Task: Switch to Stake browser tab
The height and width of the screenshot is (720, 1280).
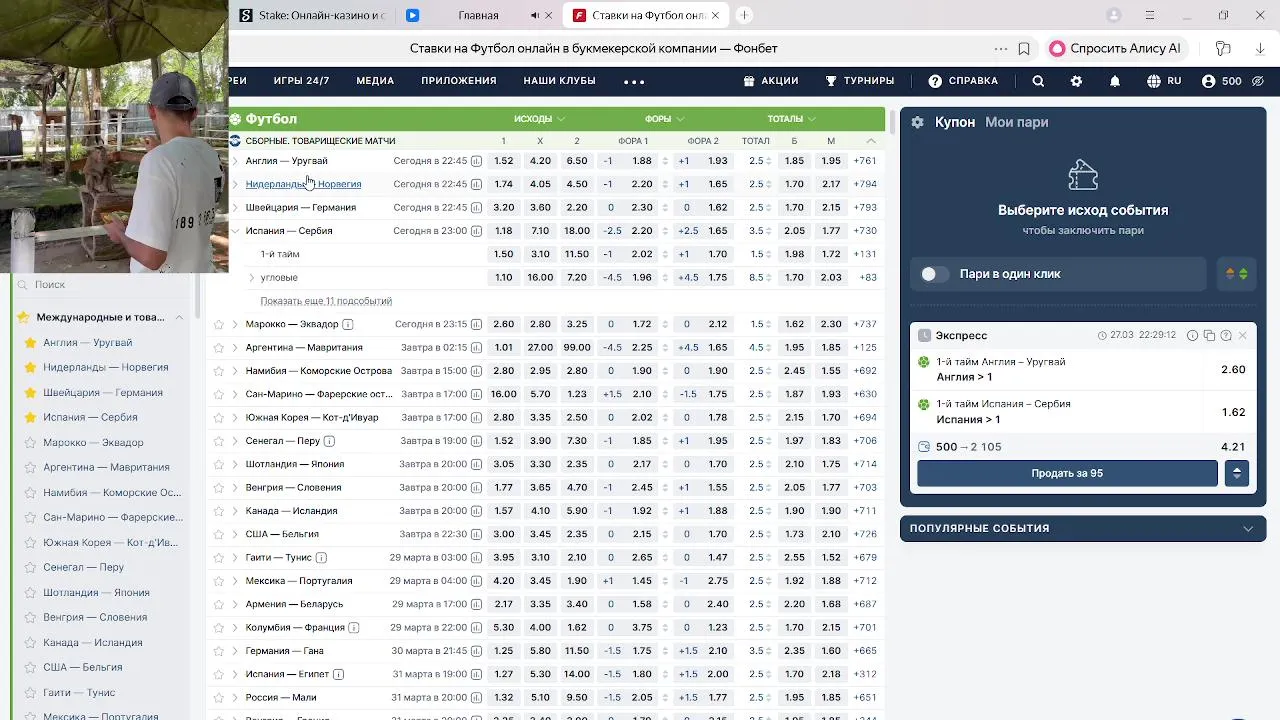Action: click(x=312, y=15)
